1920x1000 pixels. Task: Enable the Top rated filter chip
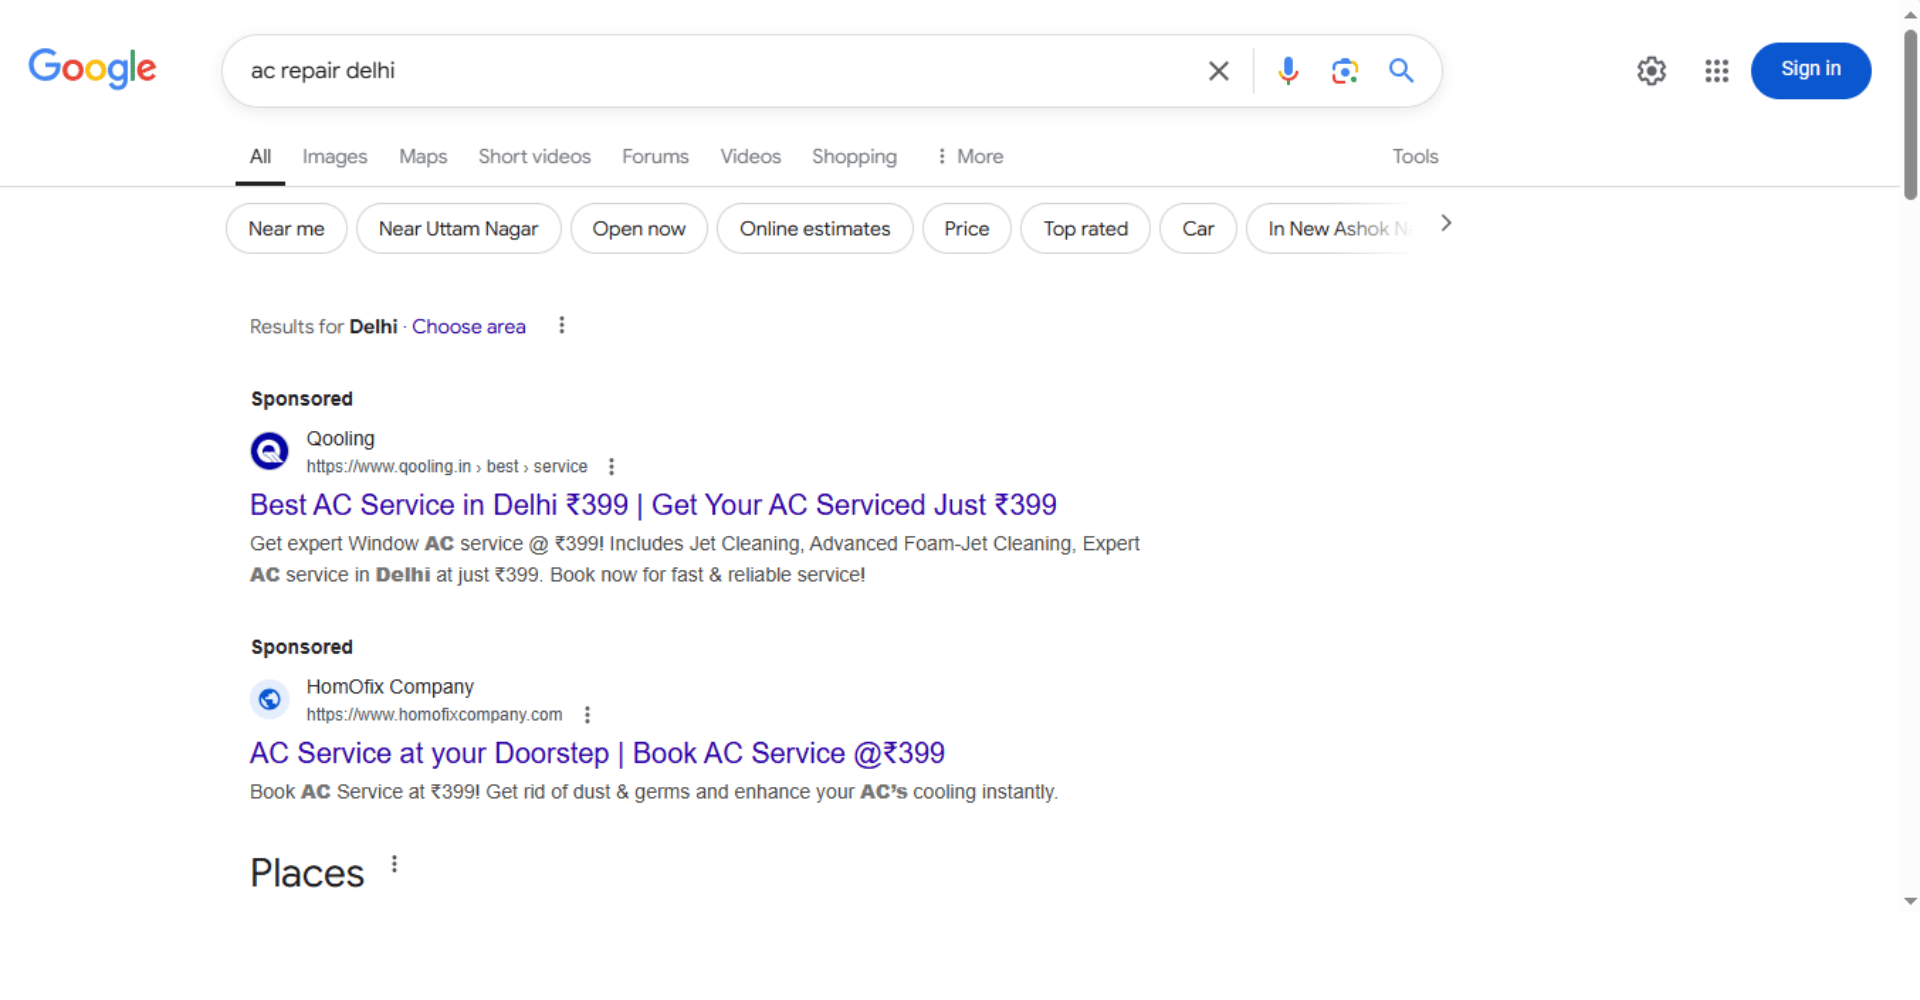[1085, 229]
